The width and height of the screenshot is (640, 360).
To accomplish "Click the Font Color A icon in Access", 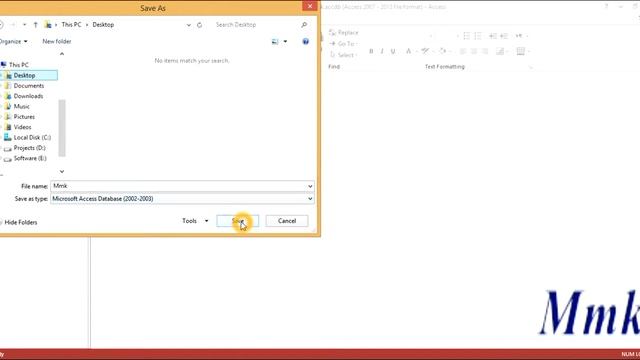I will (x=408, y=51).
